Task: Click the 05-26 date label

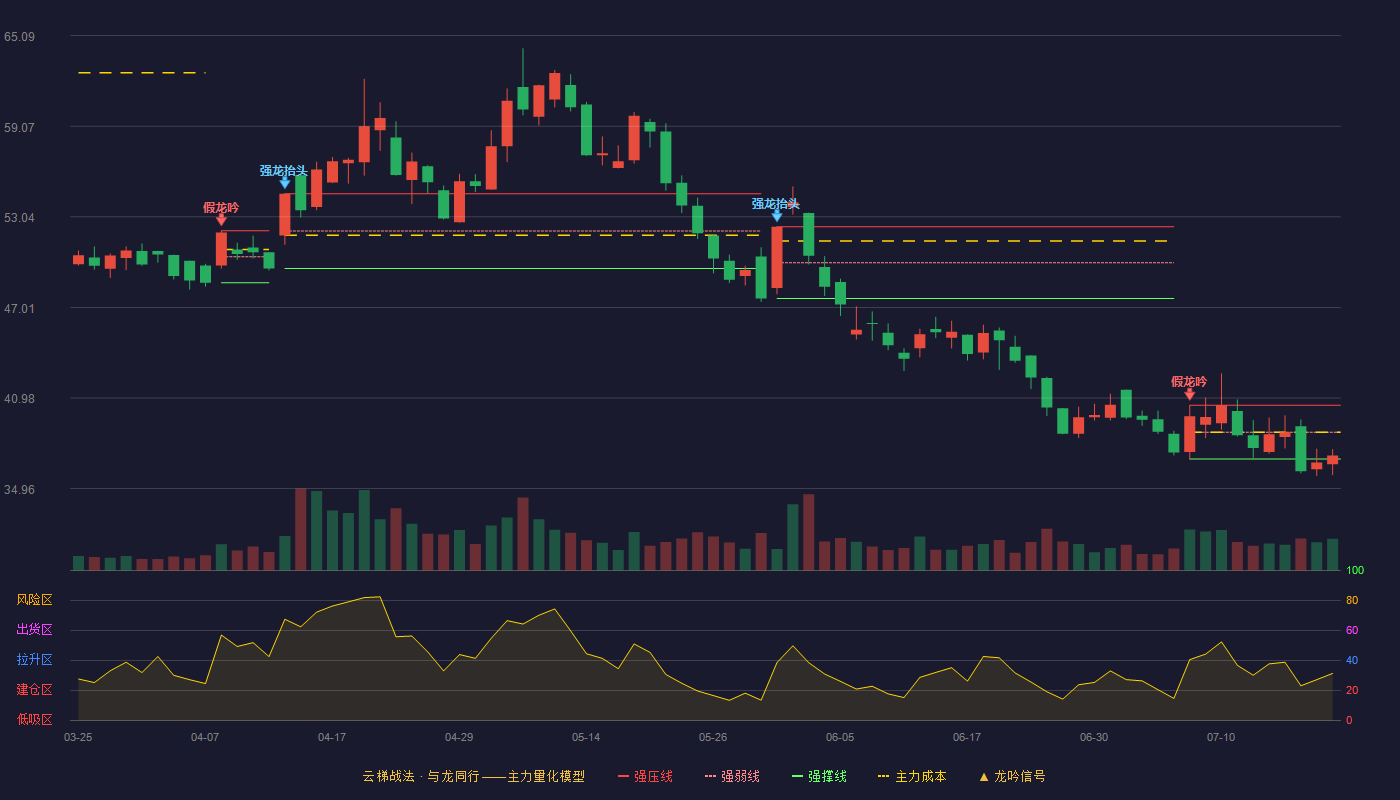Action: click(x=713, y=737)
